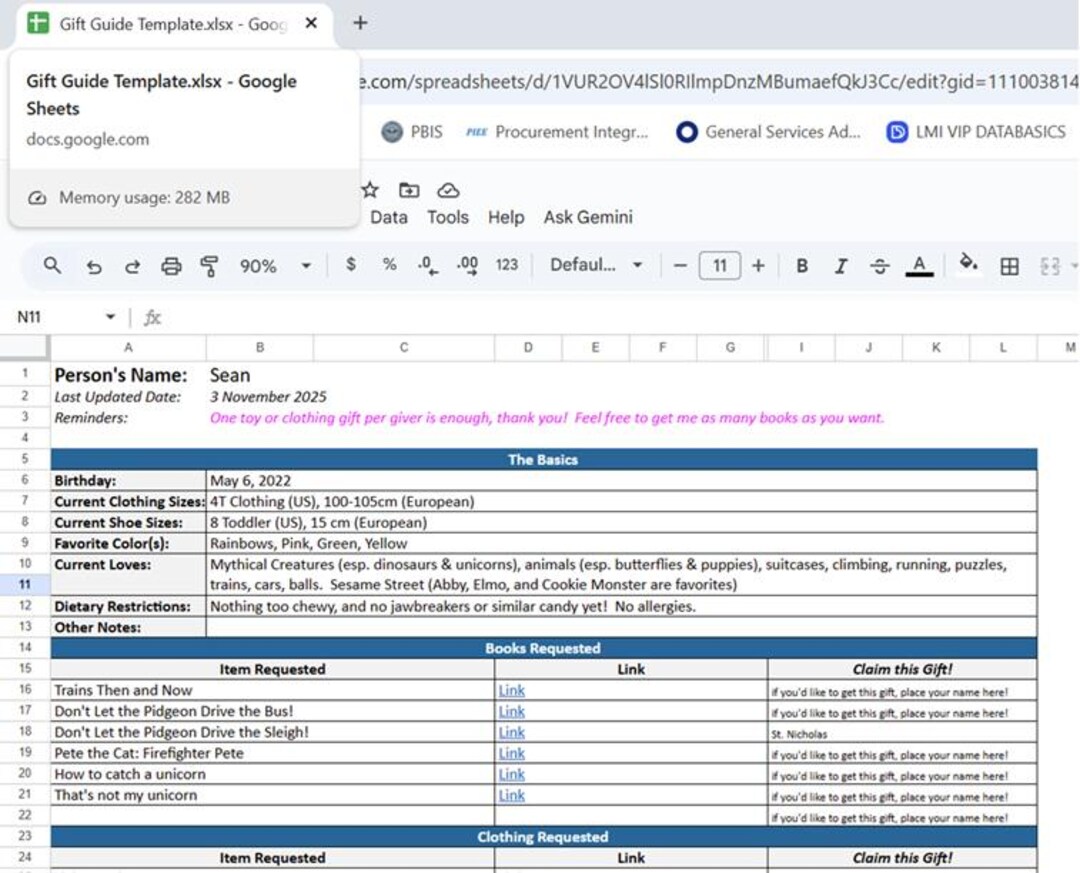1080x873 pixels.
Task: Expand the Name box dropdown arrow
Action: (110, 317)
